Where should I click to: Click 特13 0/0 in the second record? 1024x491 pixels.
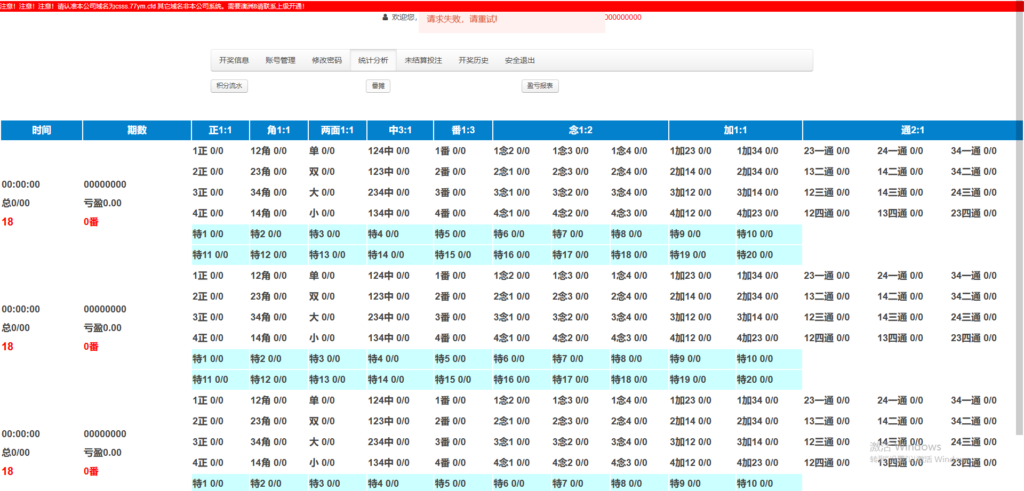pyautogui.click(x=328, y=379)
